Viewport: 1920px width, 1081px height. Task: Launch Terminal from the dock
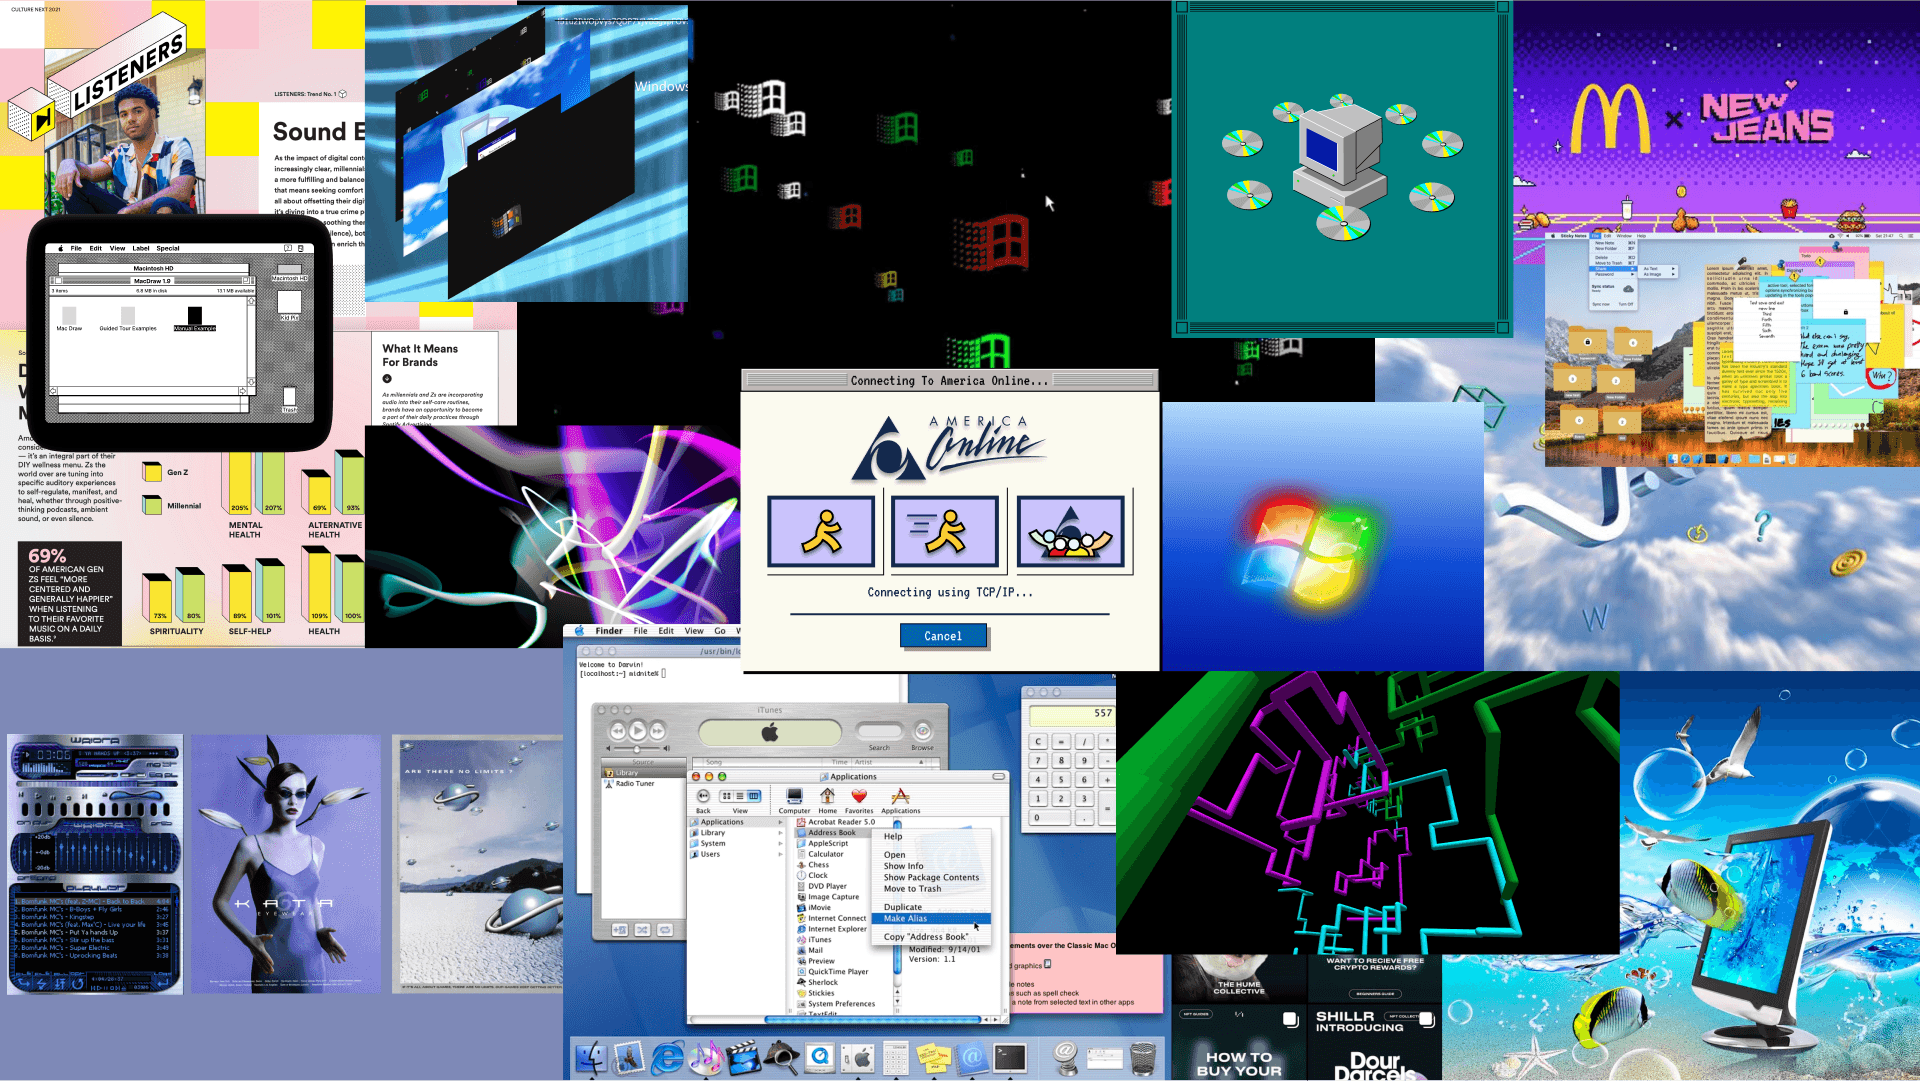[1010, 1057]
